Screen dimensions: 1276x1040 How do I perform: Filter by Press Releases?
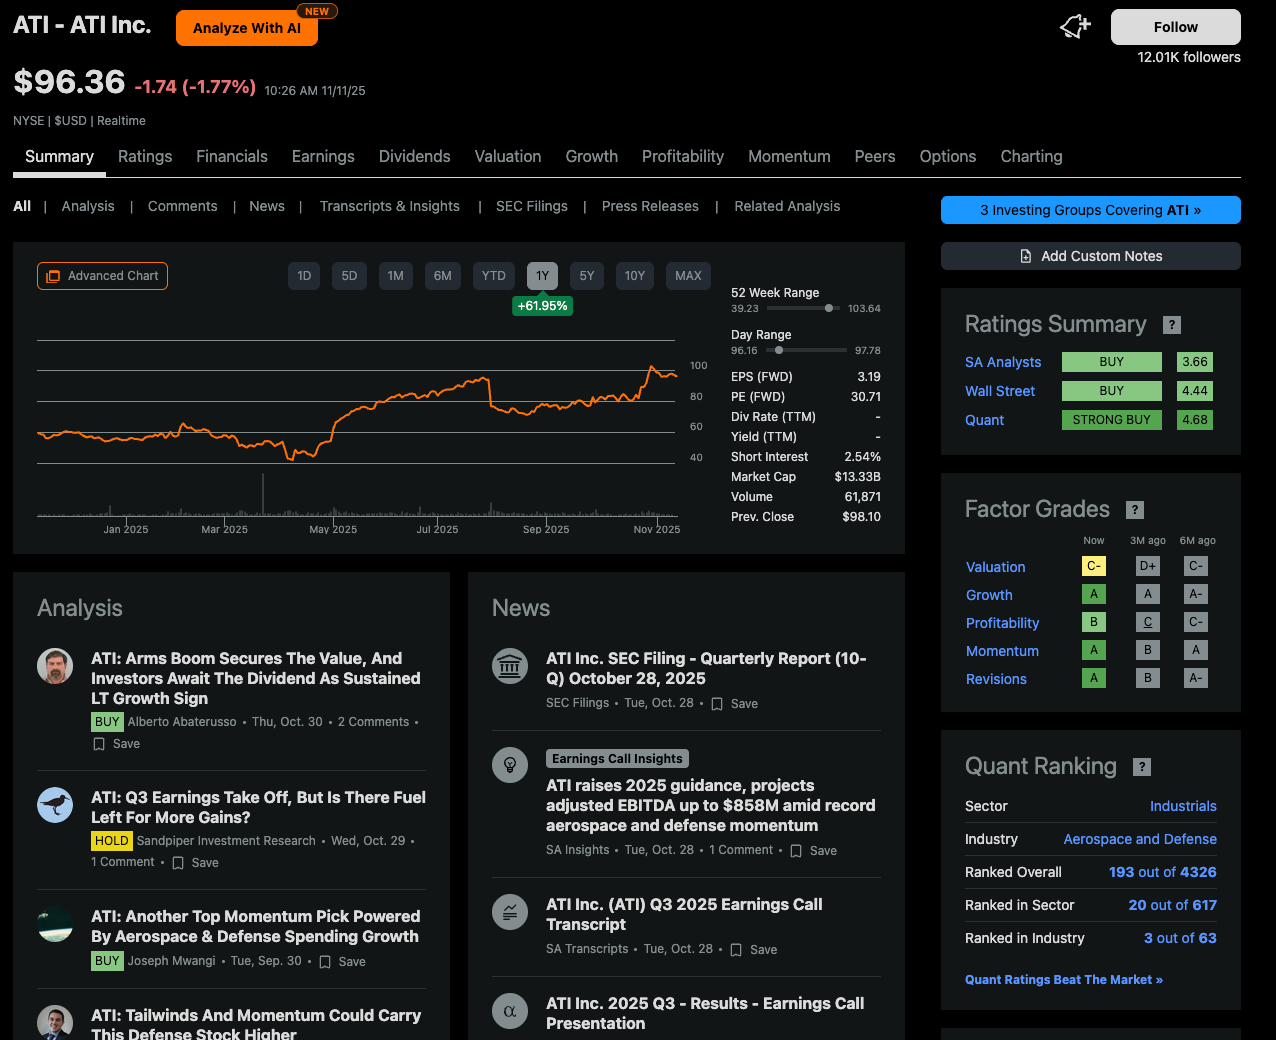[x=650, y=206]
